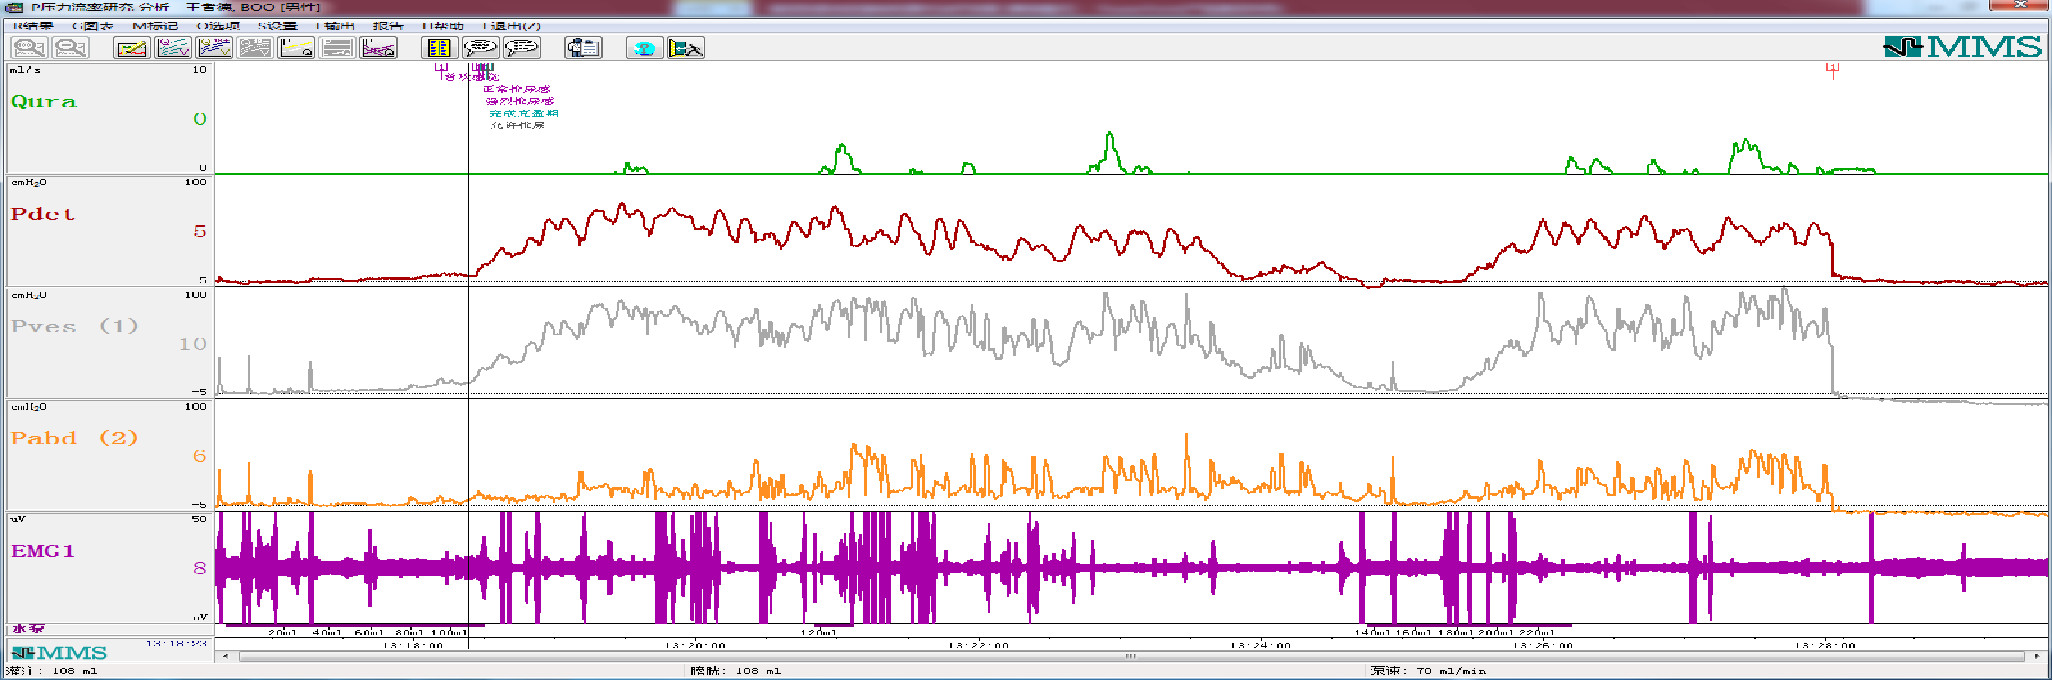Click the orange Pabd (2) channel label
The height and width of the screenshot is (680, 2053).
[x=75, y=438]
